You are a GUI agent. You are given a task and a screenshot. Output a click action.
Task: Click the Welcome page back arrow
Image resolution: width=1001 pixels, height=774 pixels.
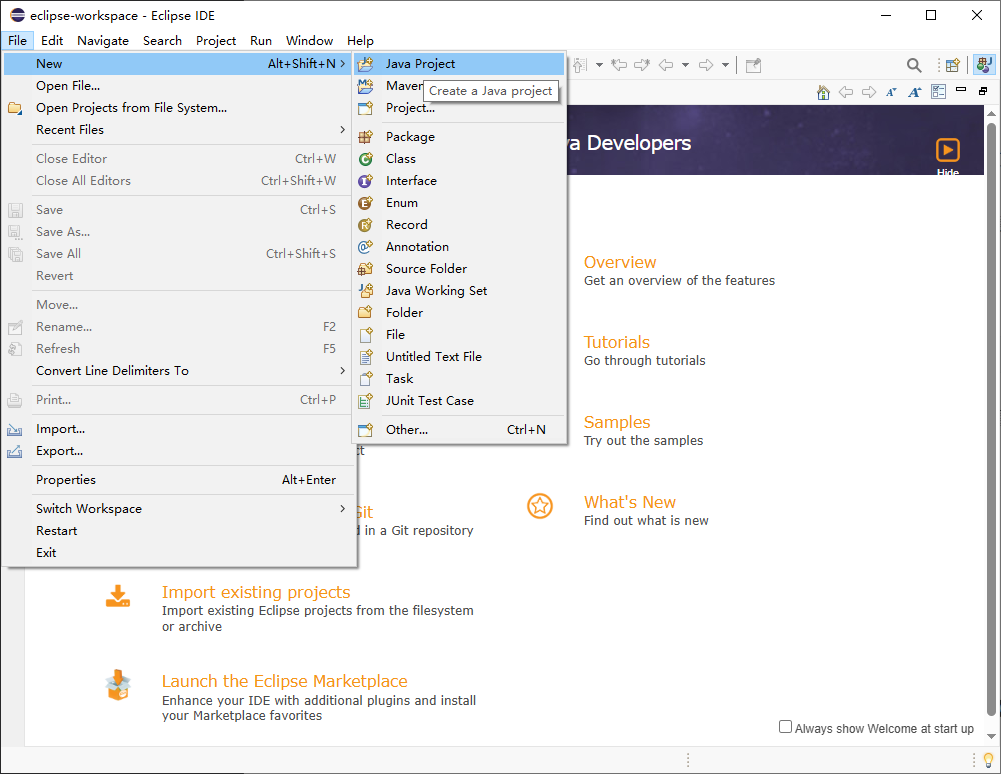[846, 92]
